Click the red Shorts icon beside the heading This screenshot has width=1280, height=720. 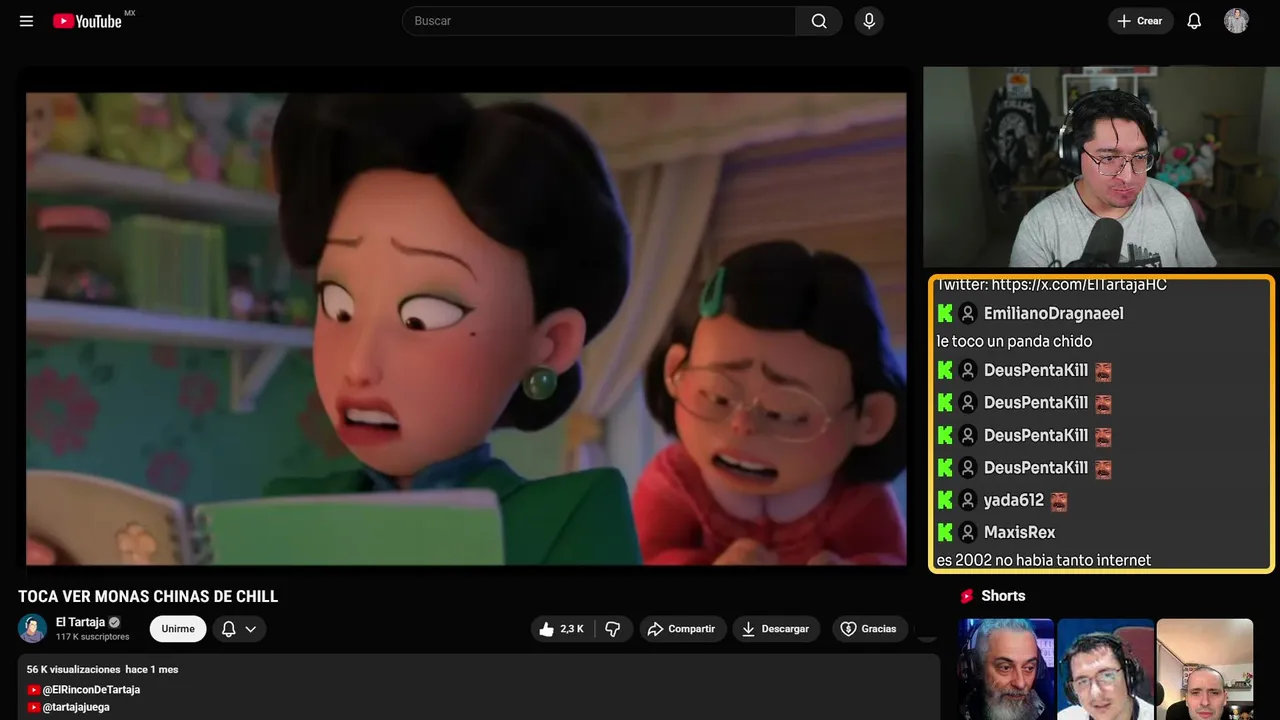967,596
